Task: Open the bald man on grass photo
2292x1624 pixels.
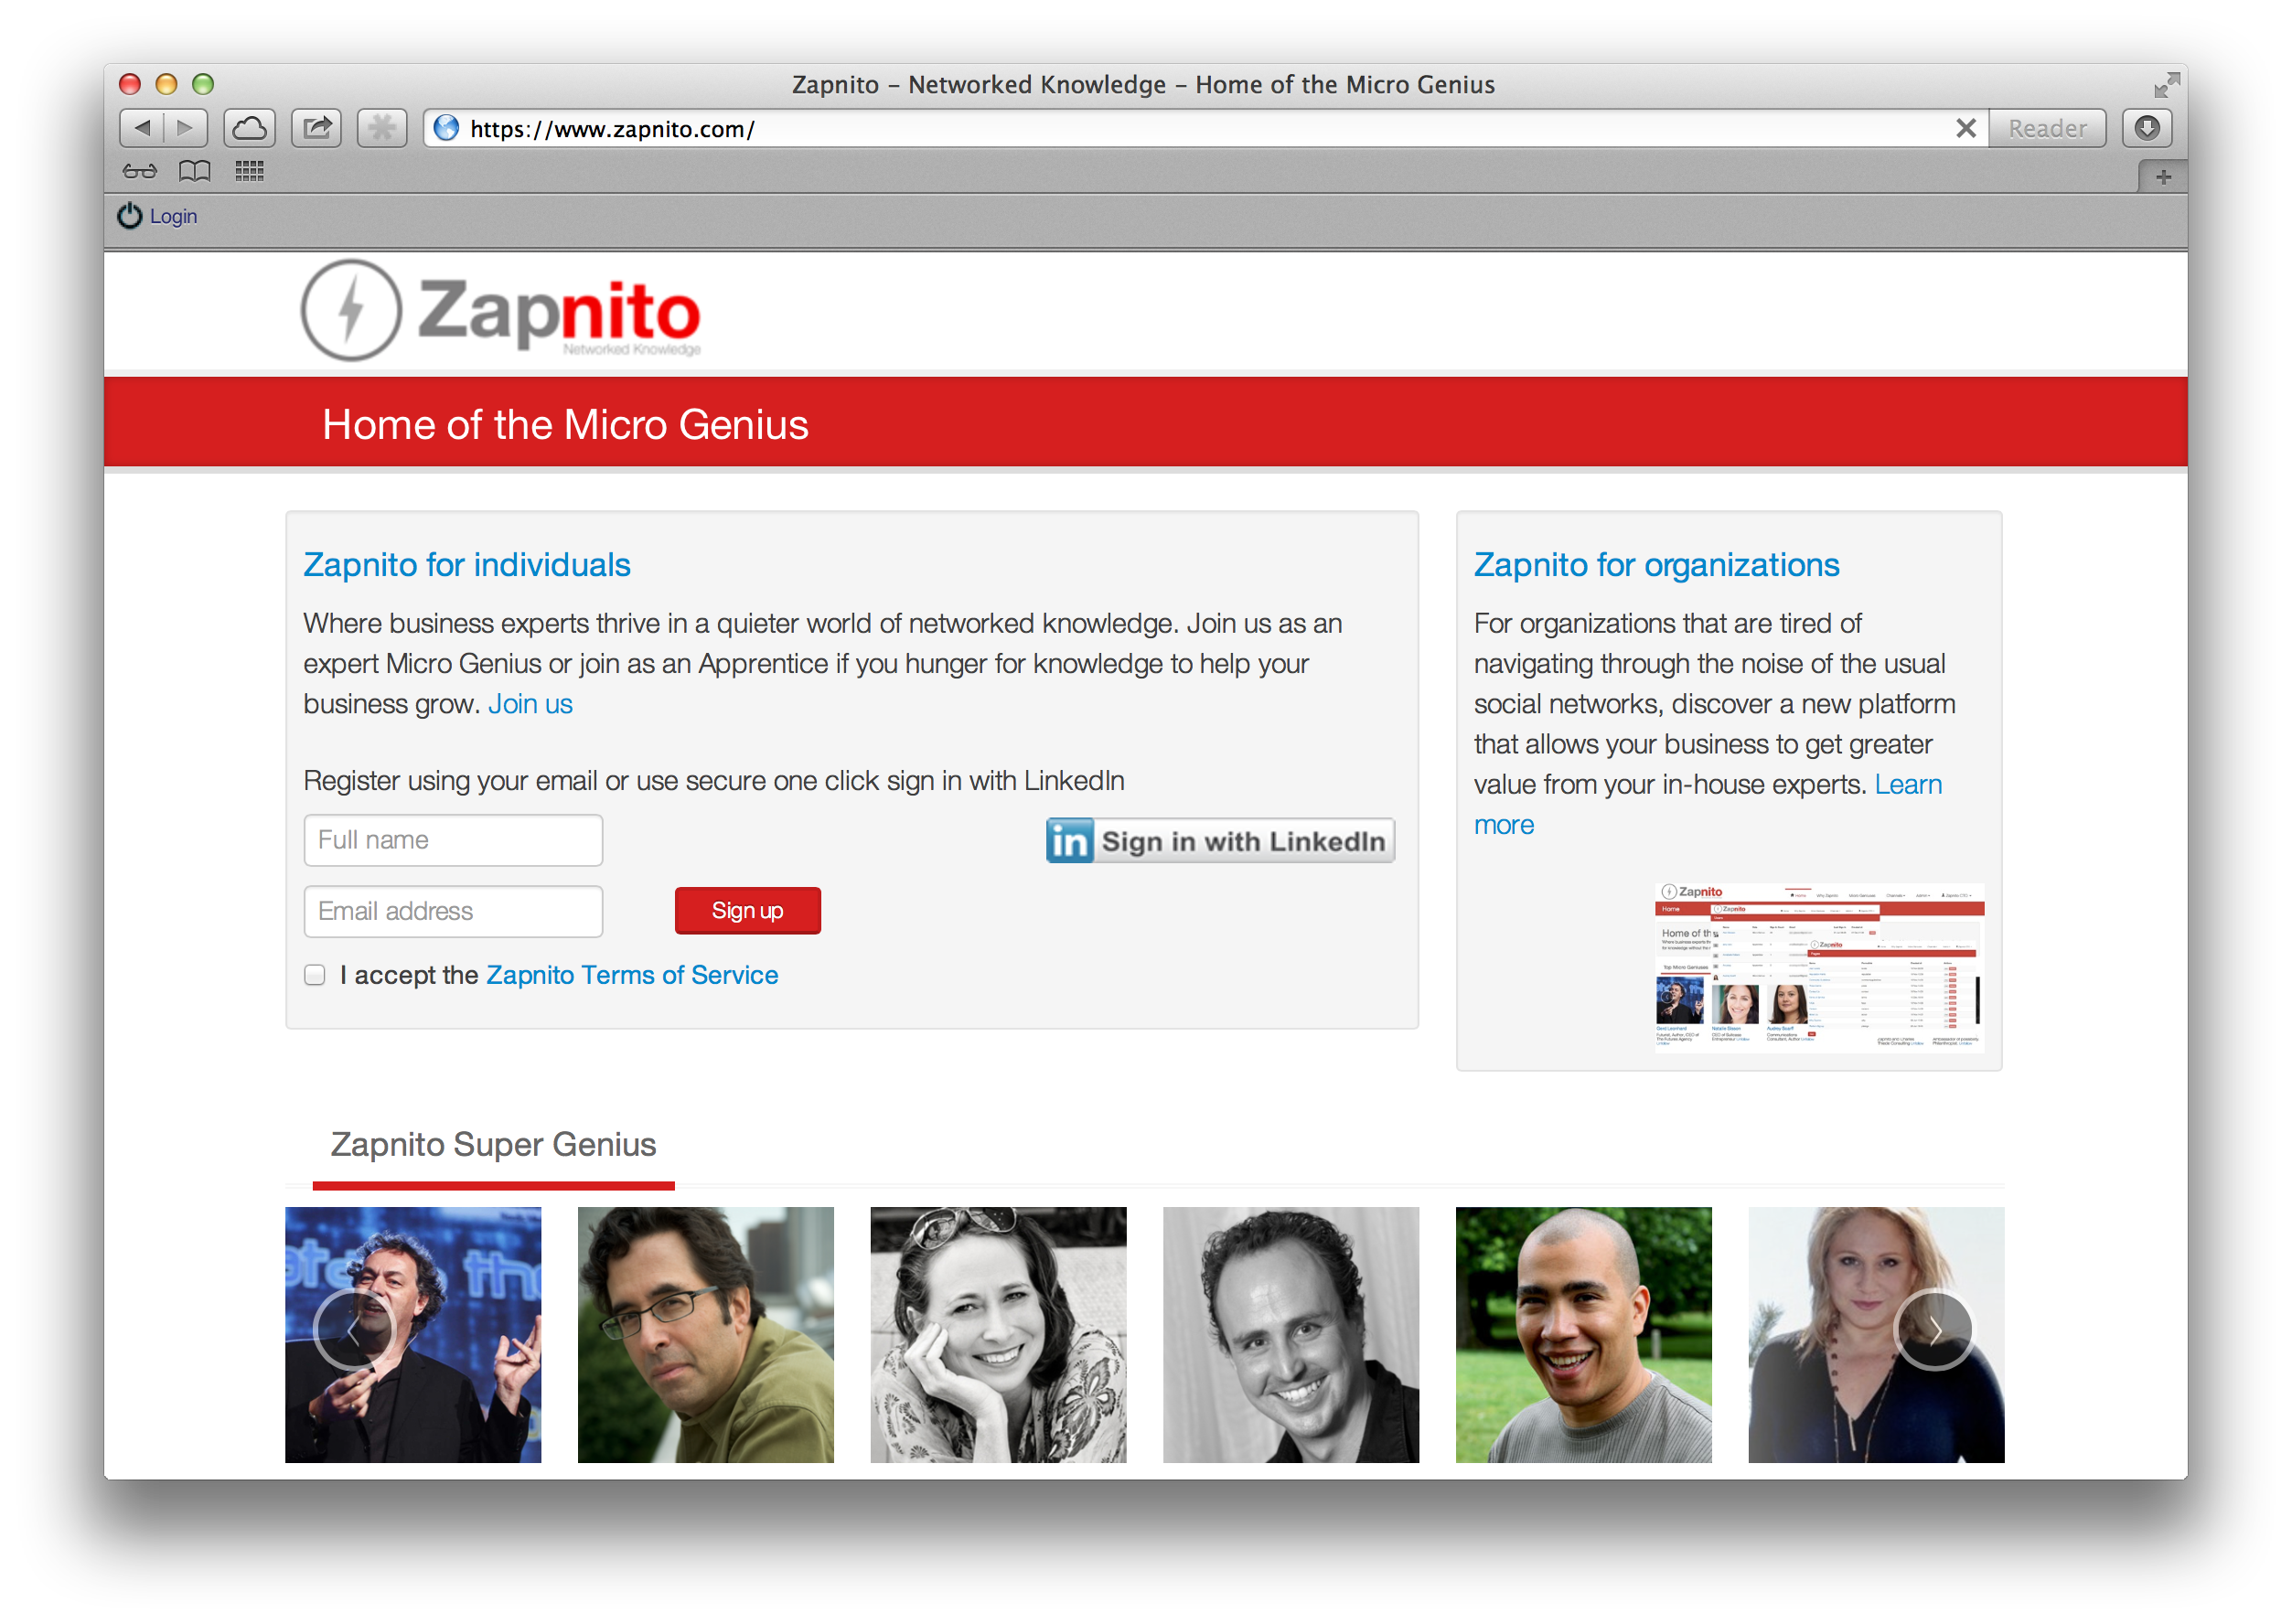Action: (1584, 1334)
